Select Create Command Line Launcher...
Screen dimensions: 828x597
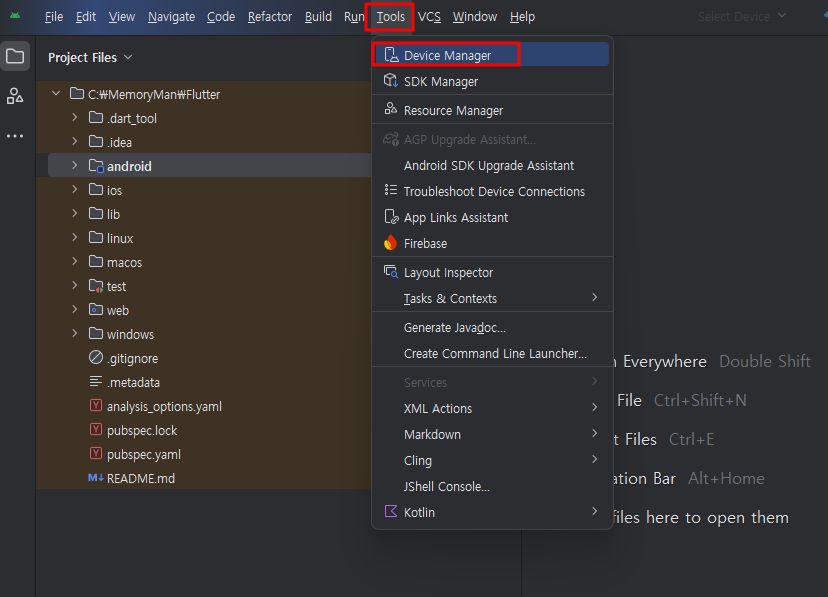(491, 353)
